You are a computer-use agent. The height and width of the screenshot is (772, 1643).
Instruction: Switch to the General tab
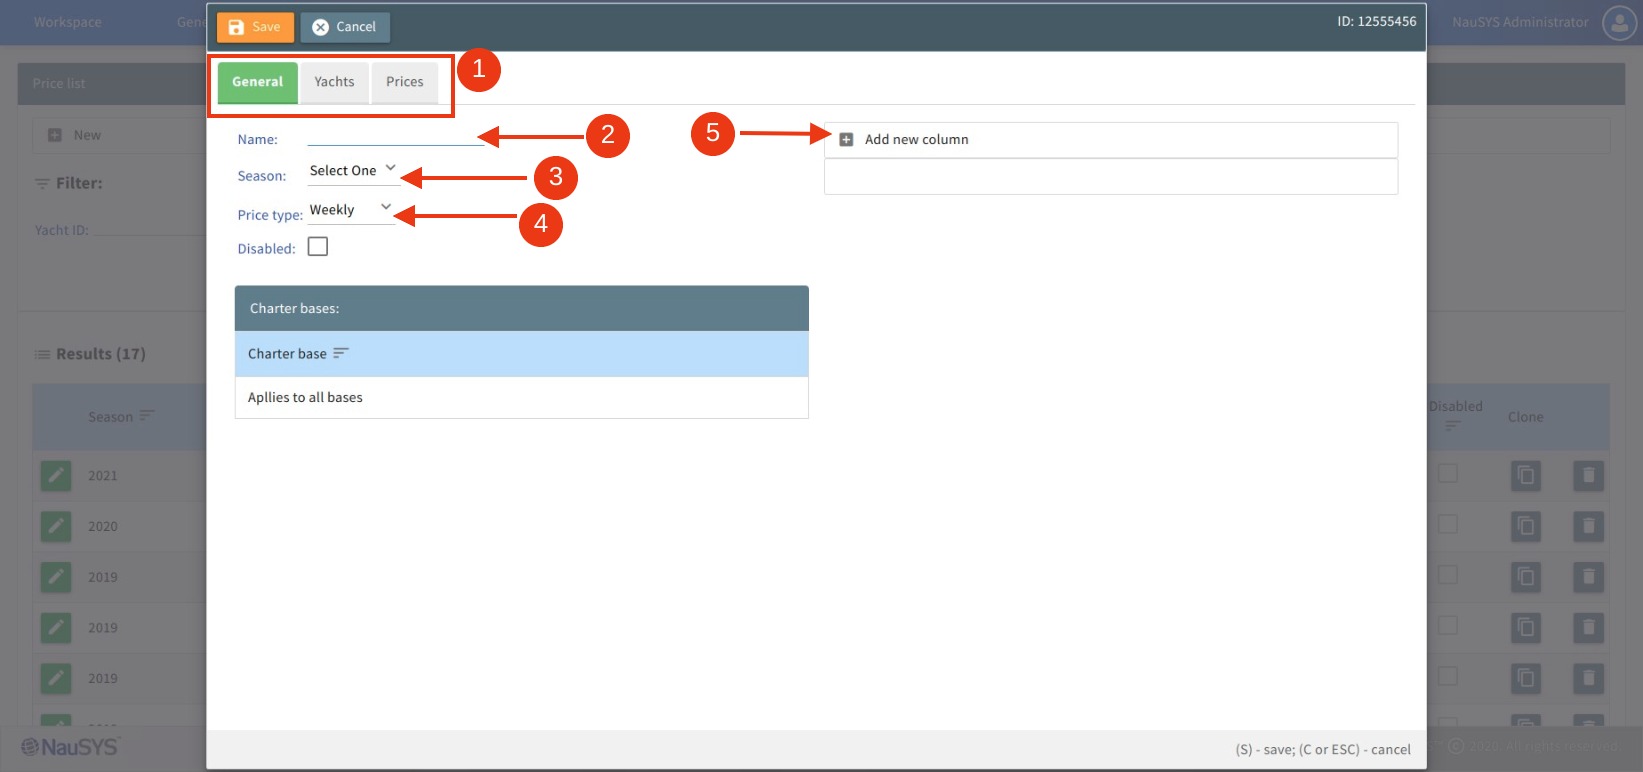tap(258, 82)
